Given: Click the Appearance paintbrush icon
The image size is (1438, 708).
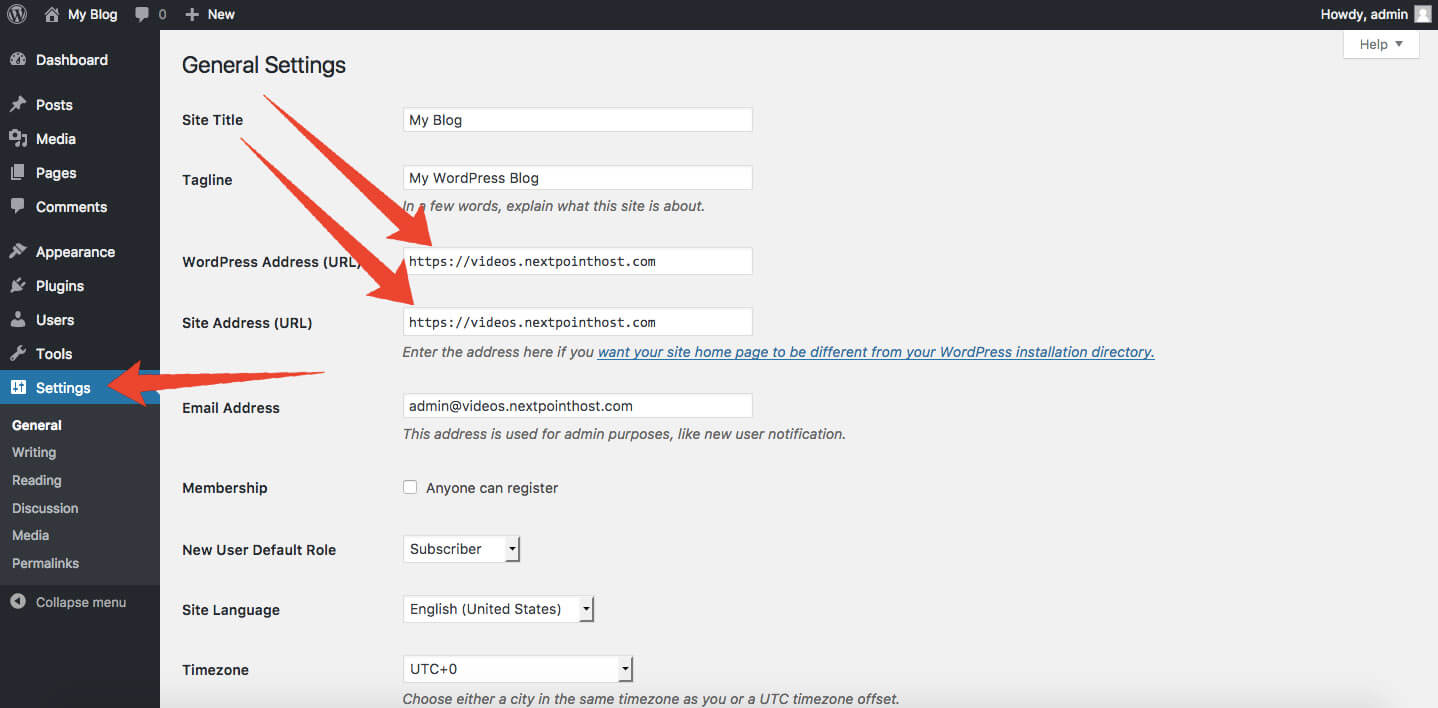Looking at the screenshot, I should (x=18, y=251).
